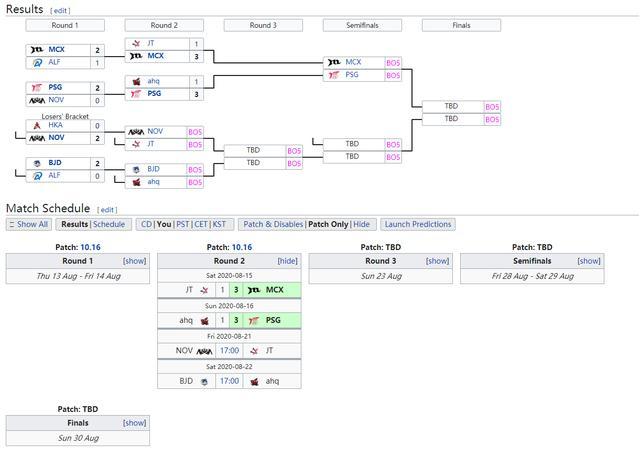Click BJD logo in schedule row
This screenshot has width=640, height=456.
204,381
